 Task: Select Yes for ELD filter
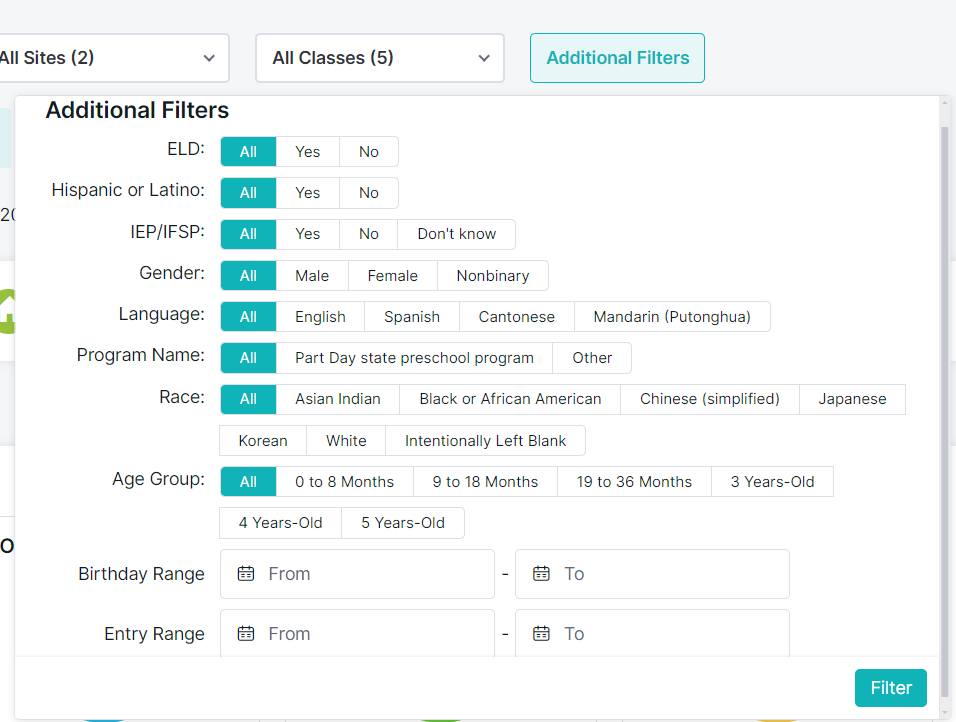click(307, 151)
